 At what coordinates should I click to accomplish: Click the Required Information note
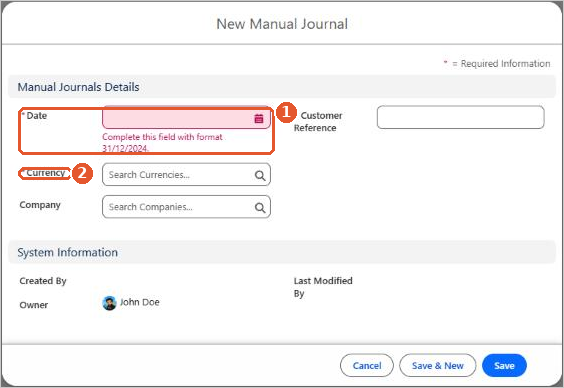click(x=497, y=64)
